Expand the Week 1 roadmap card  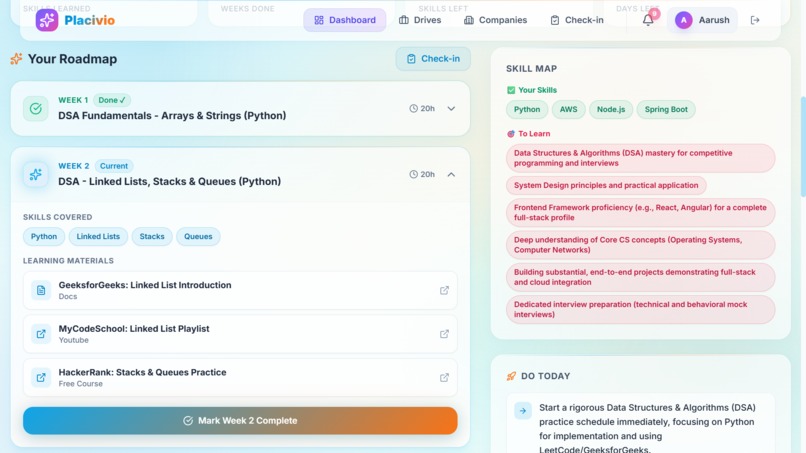451,108
